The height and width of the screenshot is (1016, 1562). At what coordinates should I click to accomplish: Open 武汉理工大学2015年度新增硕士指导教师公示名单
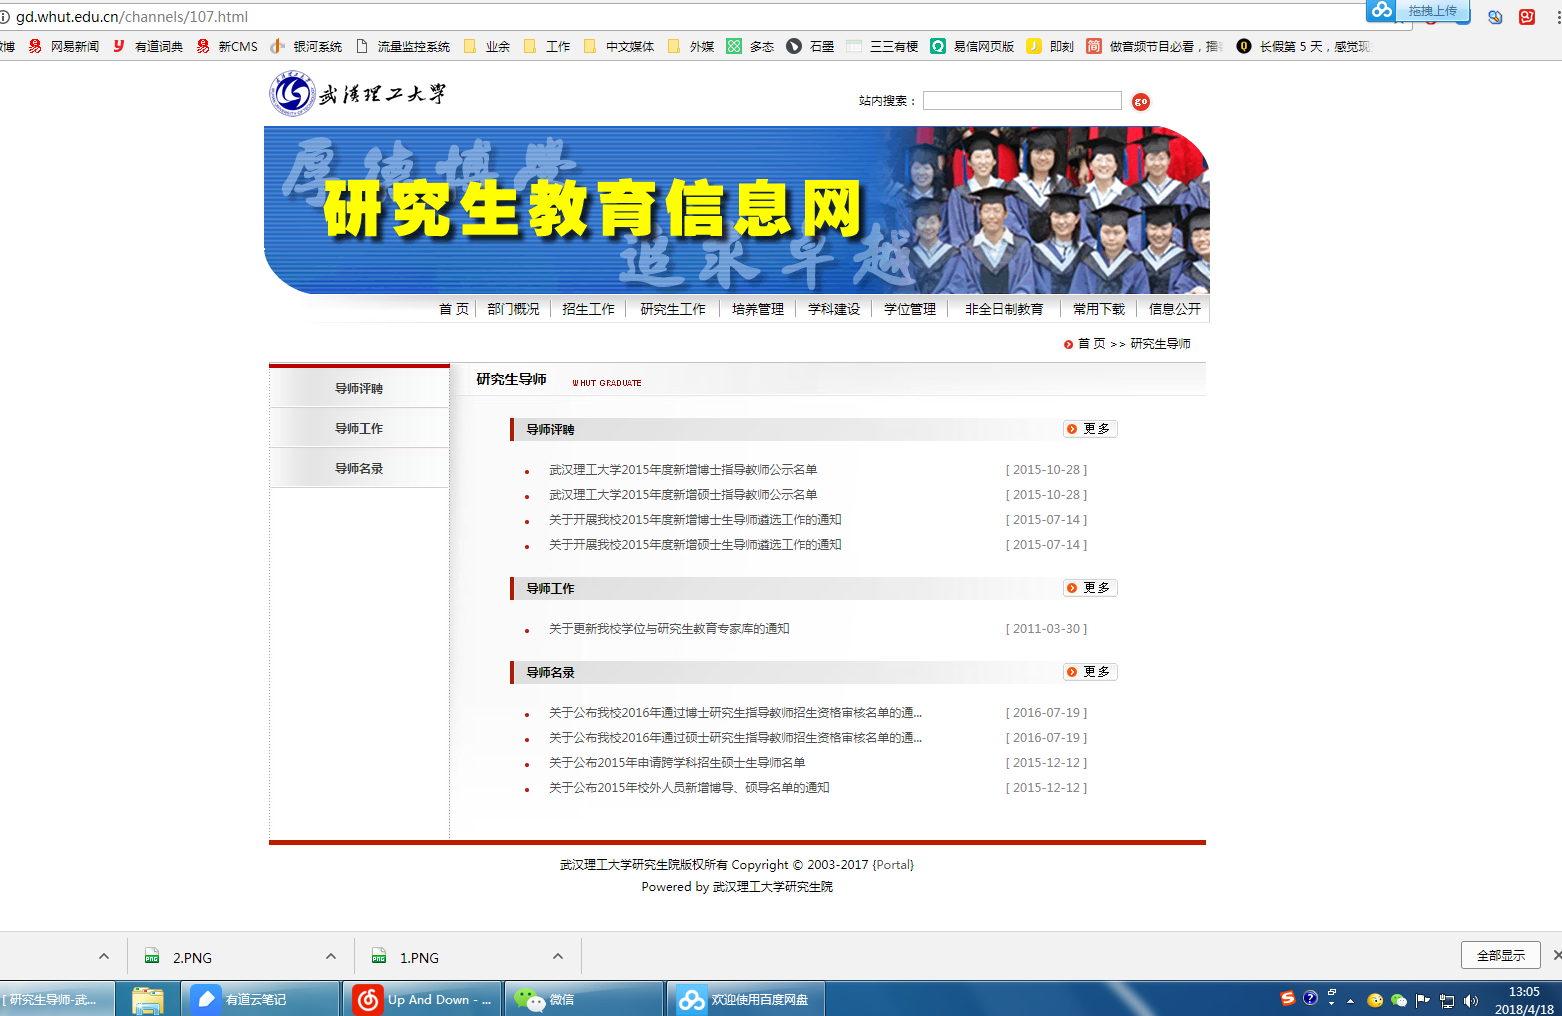(x=683, y=495)
